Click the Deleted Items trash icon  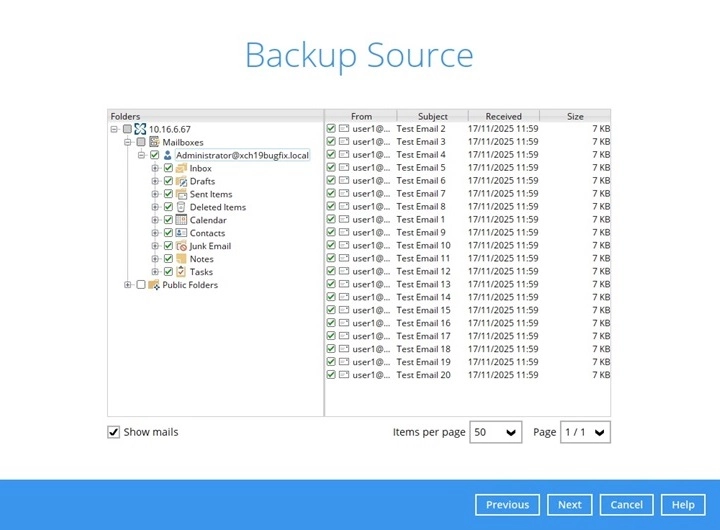pos(181,207)
